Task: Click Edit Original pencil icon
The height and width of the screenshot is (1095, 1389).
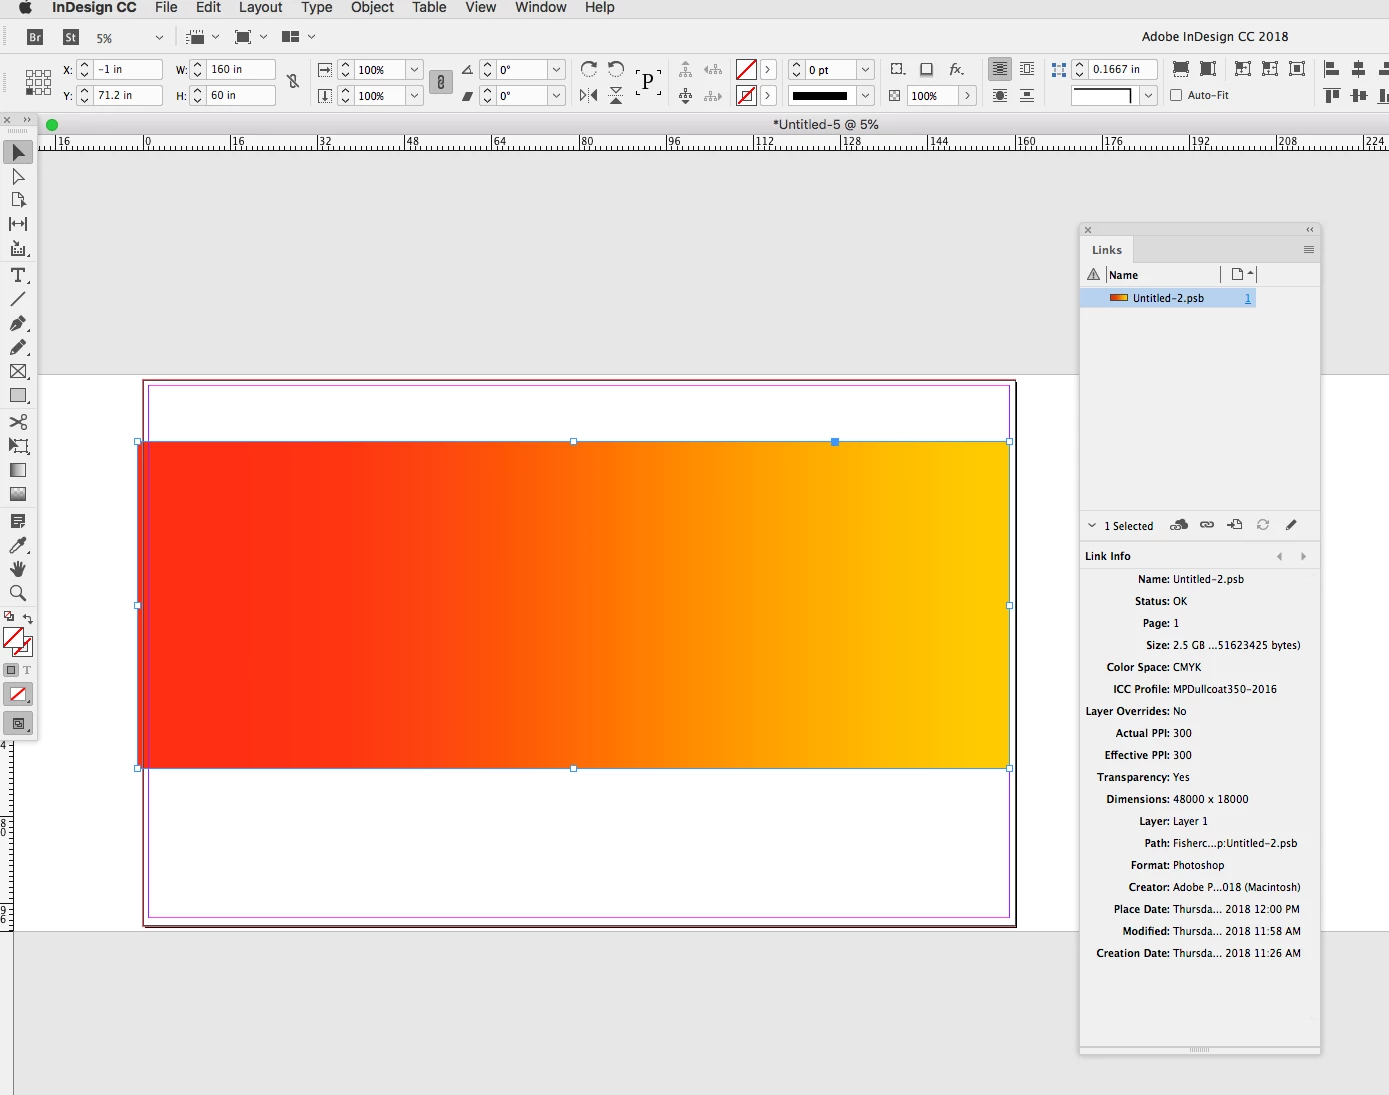Action: click(x=1291, y=525)
